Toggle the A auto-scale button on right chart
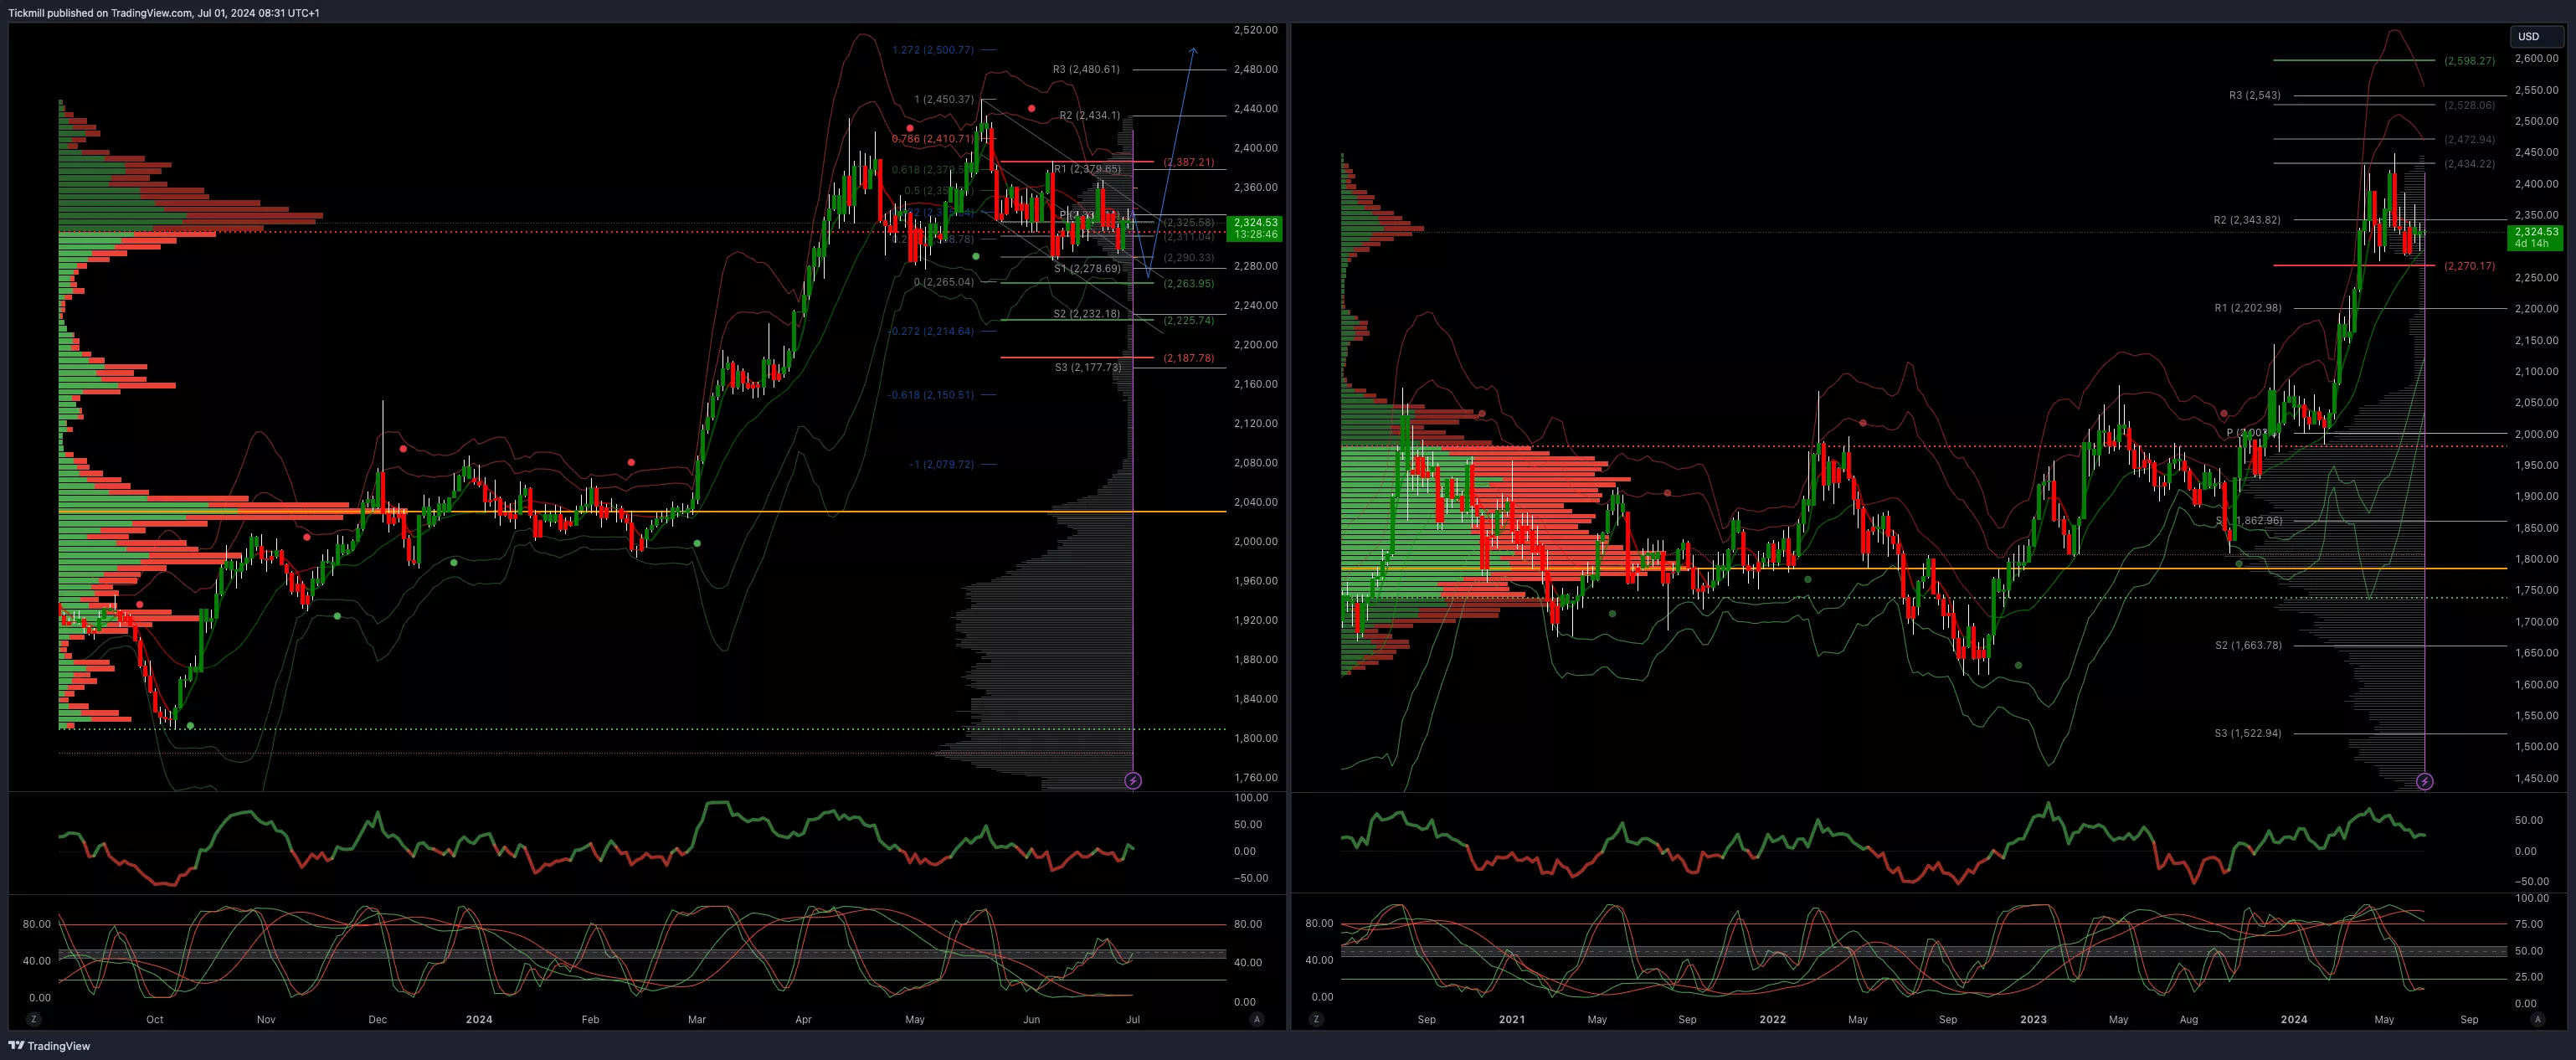 click(2537, 1019)
